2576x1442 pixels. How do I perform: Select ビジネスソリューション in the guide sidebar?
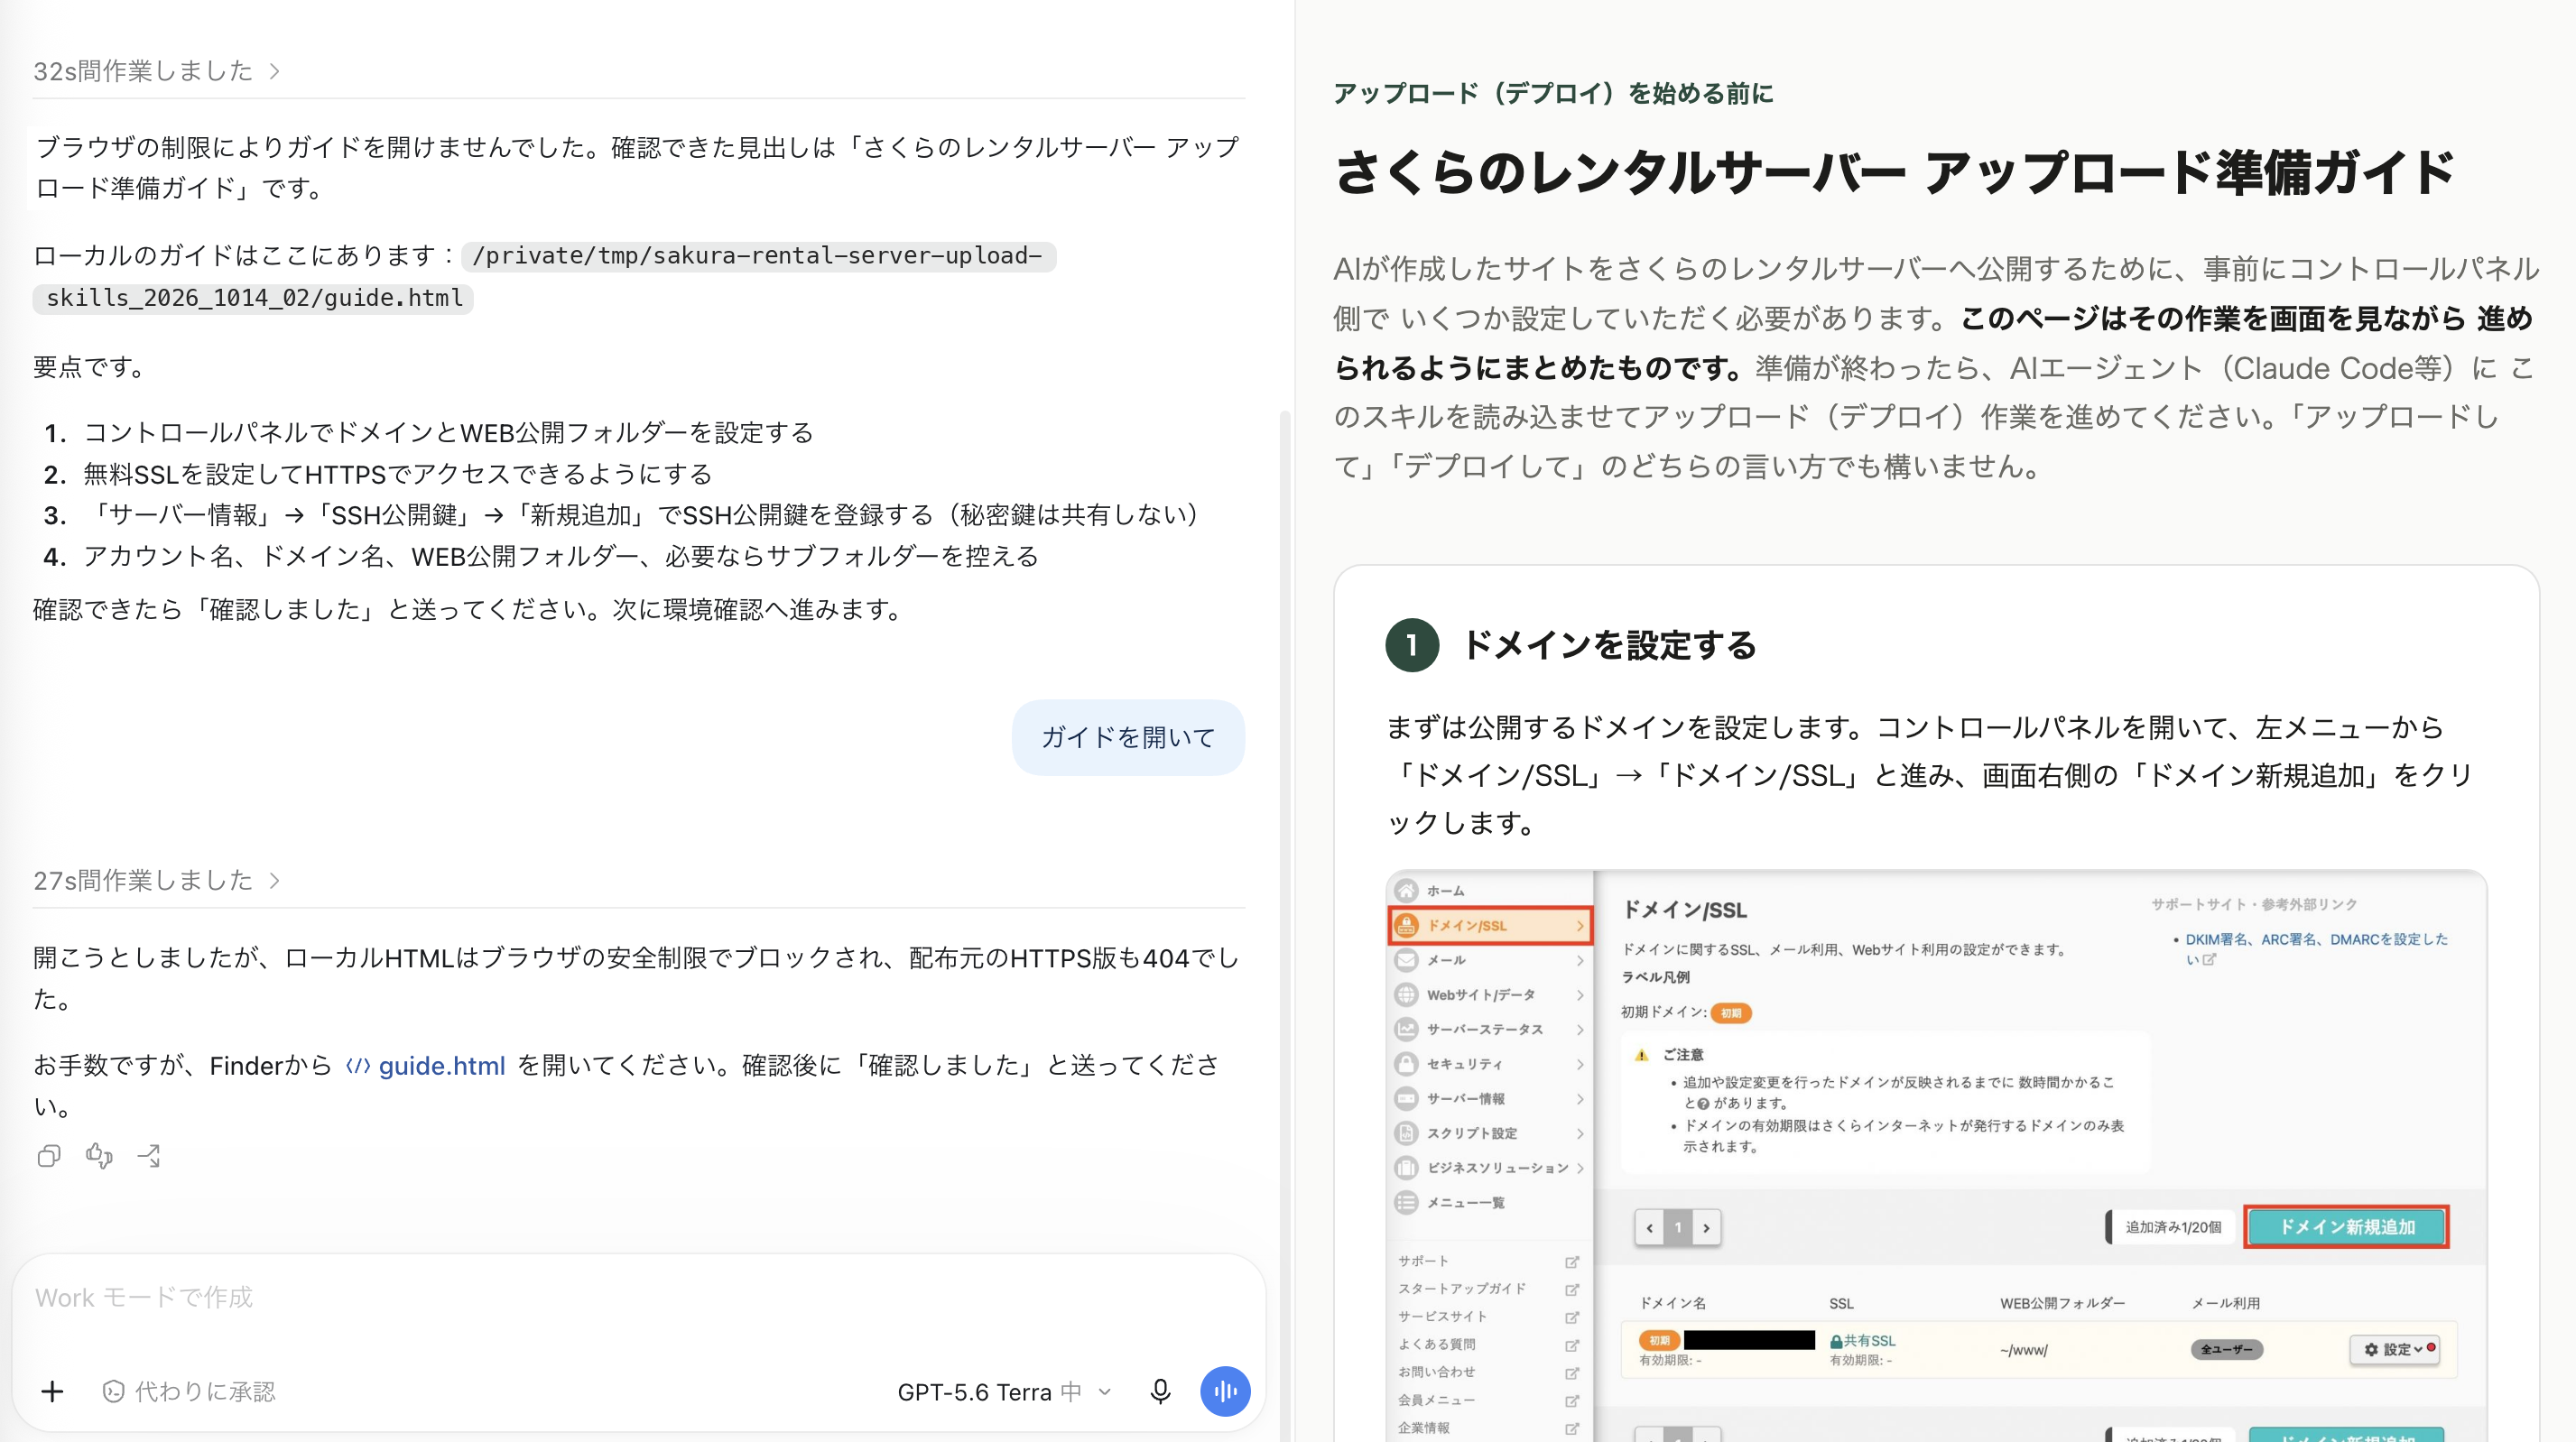pos(1490,1168)
